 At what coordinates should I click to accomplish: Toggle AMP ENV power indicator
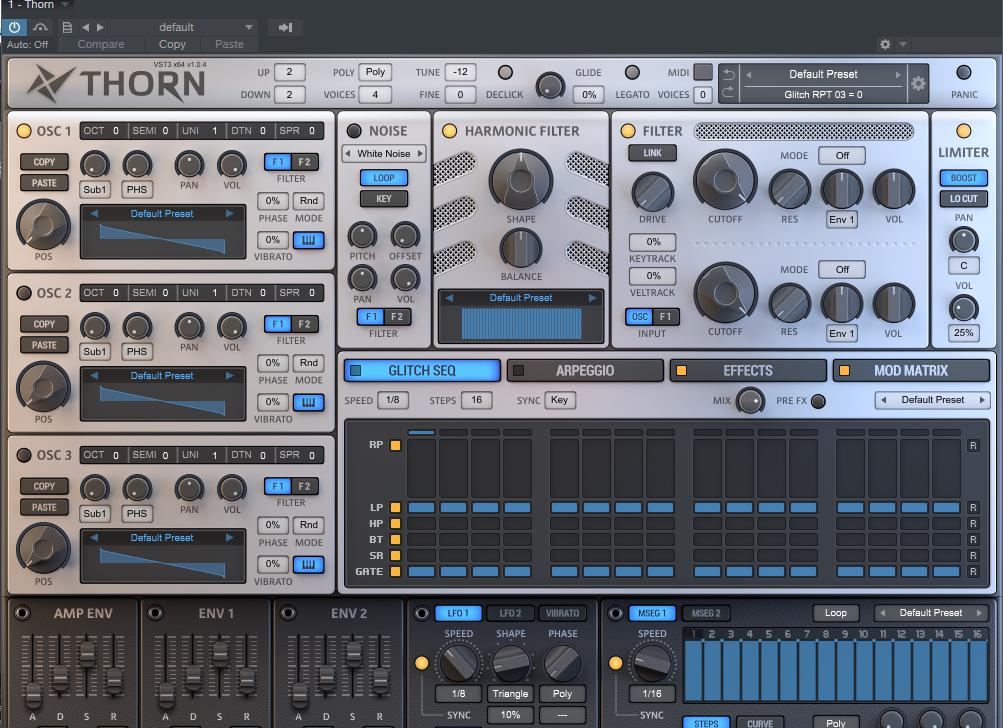22,613
